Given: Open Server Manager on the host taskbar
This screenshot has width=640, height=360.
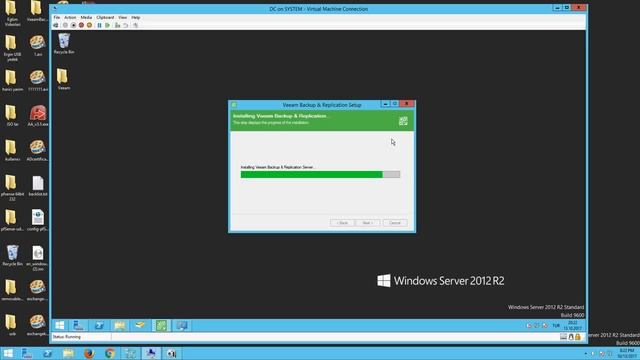Looking at the screenshot, I should point(27,353).
